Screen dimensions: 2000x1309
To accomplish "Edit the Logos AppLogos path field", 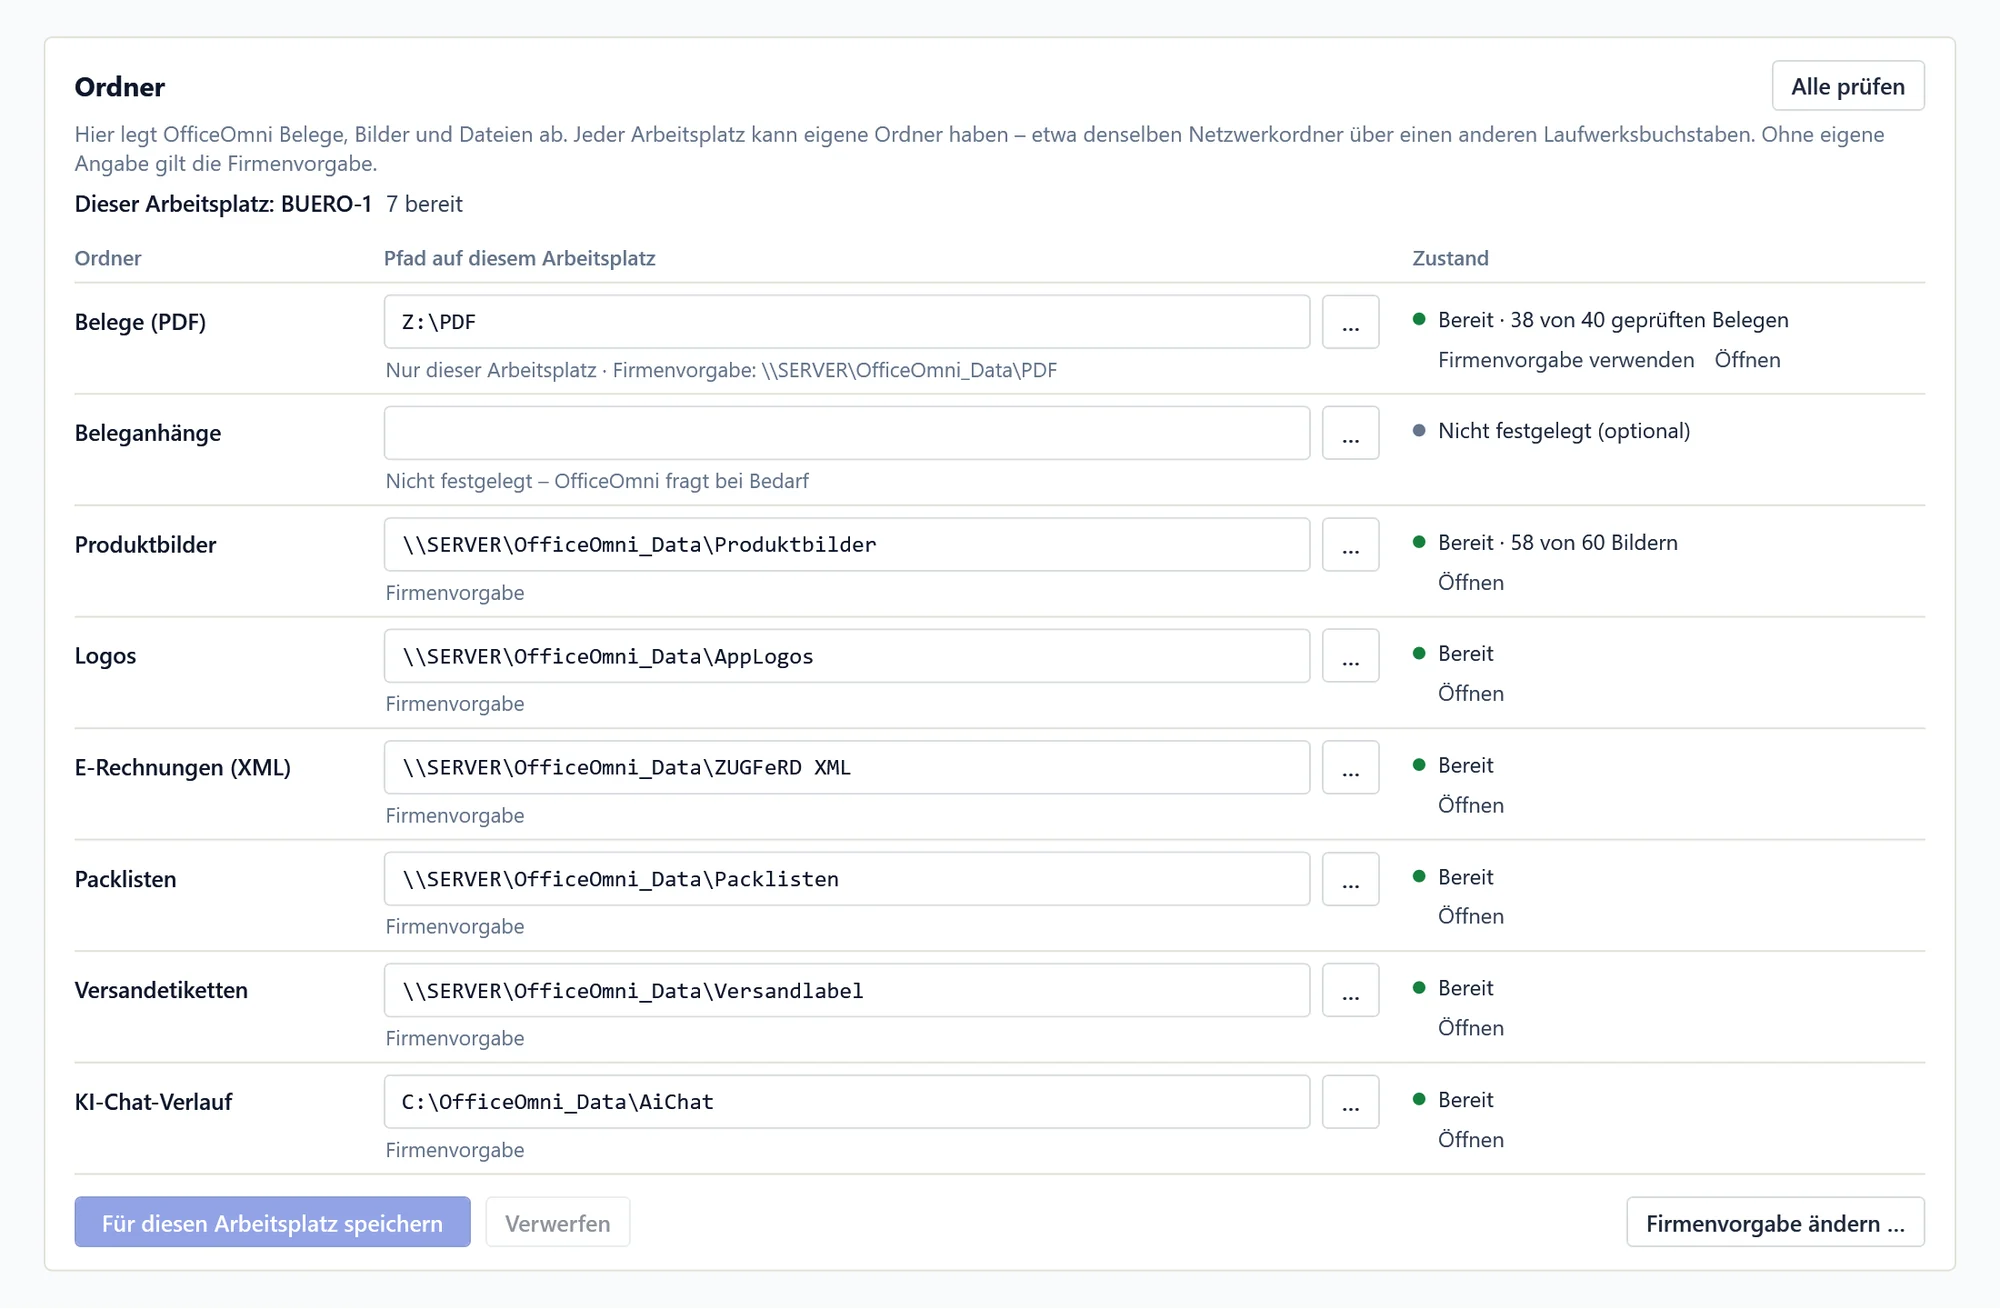I will (846, 656).
